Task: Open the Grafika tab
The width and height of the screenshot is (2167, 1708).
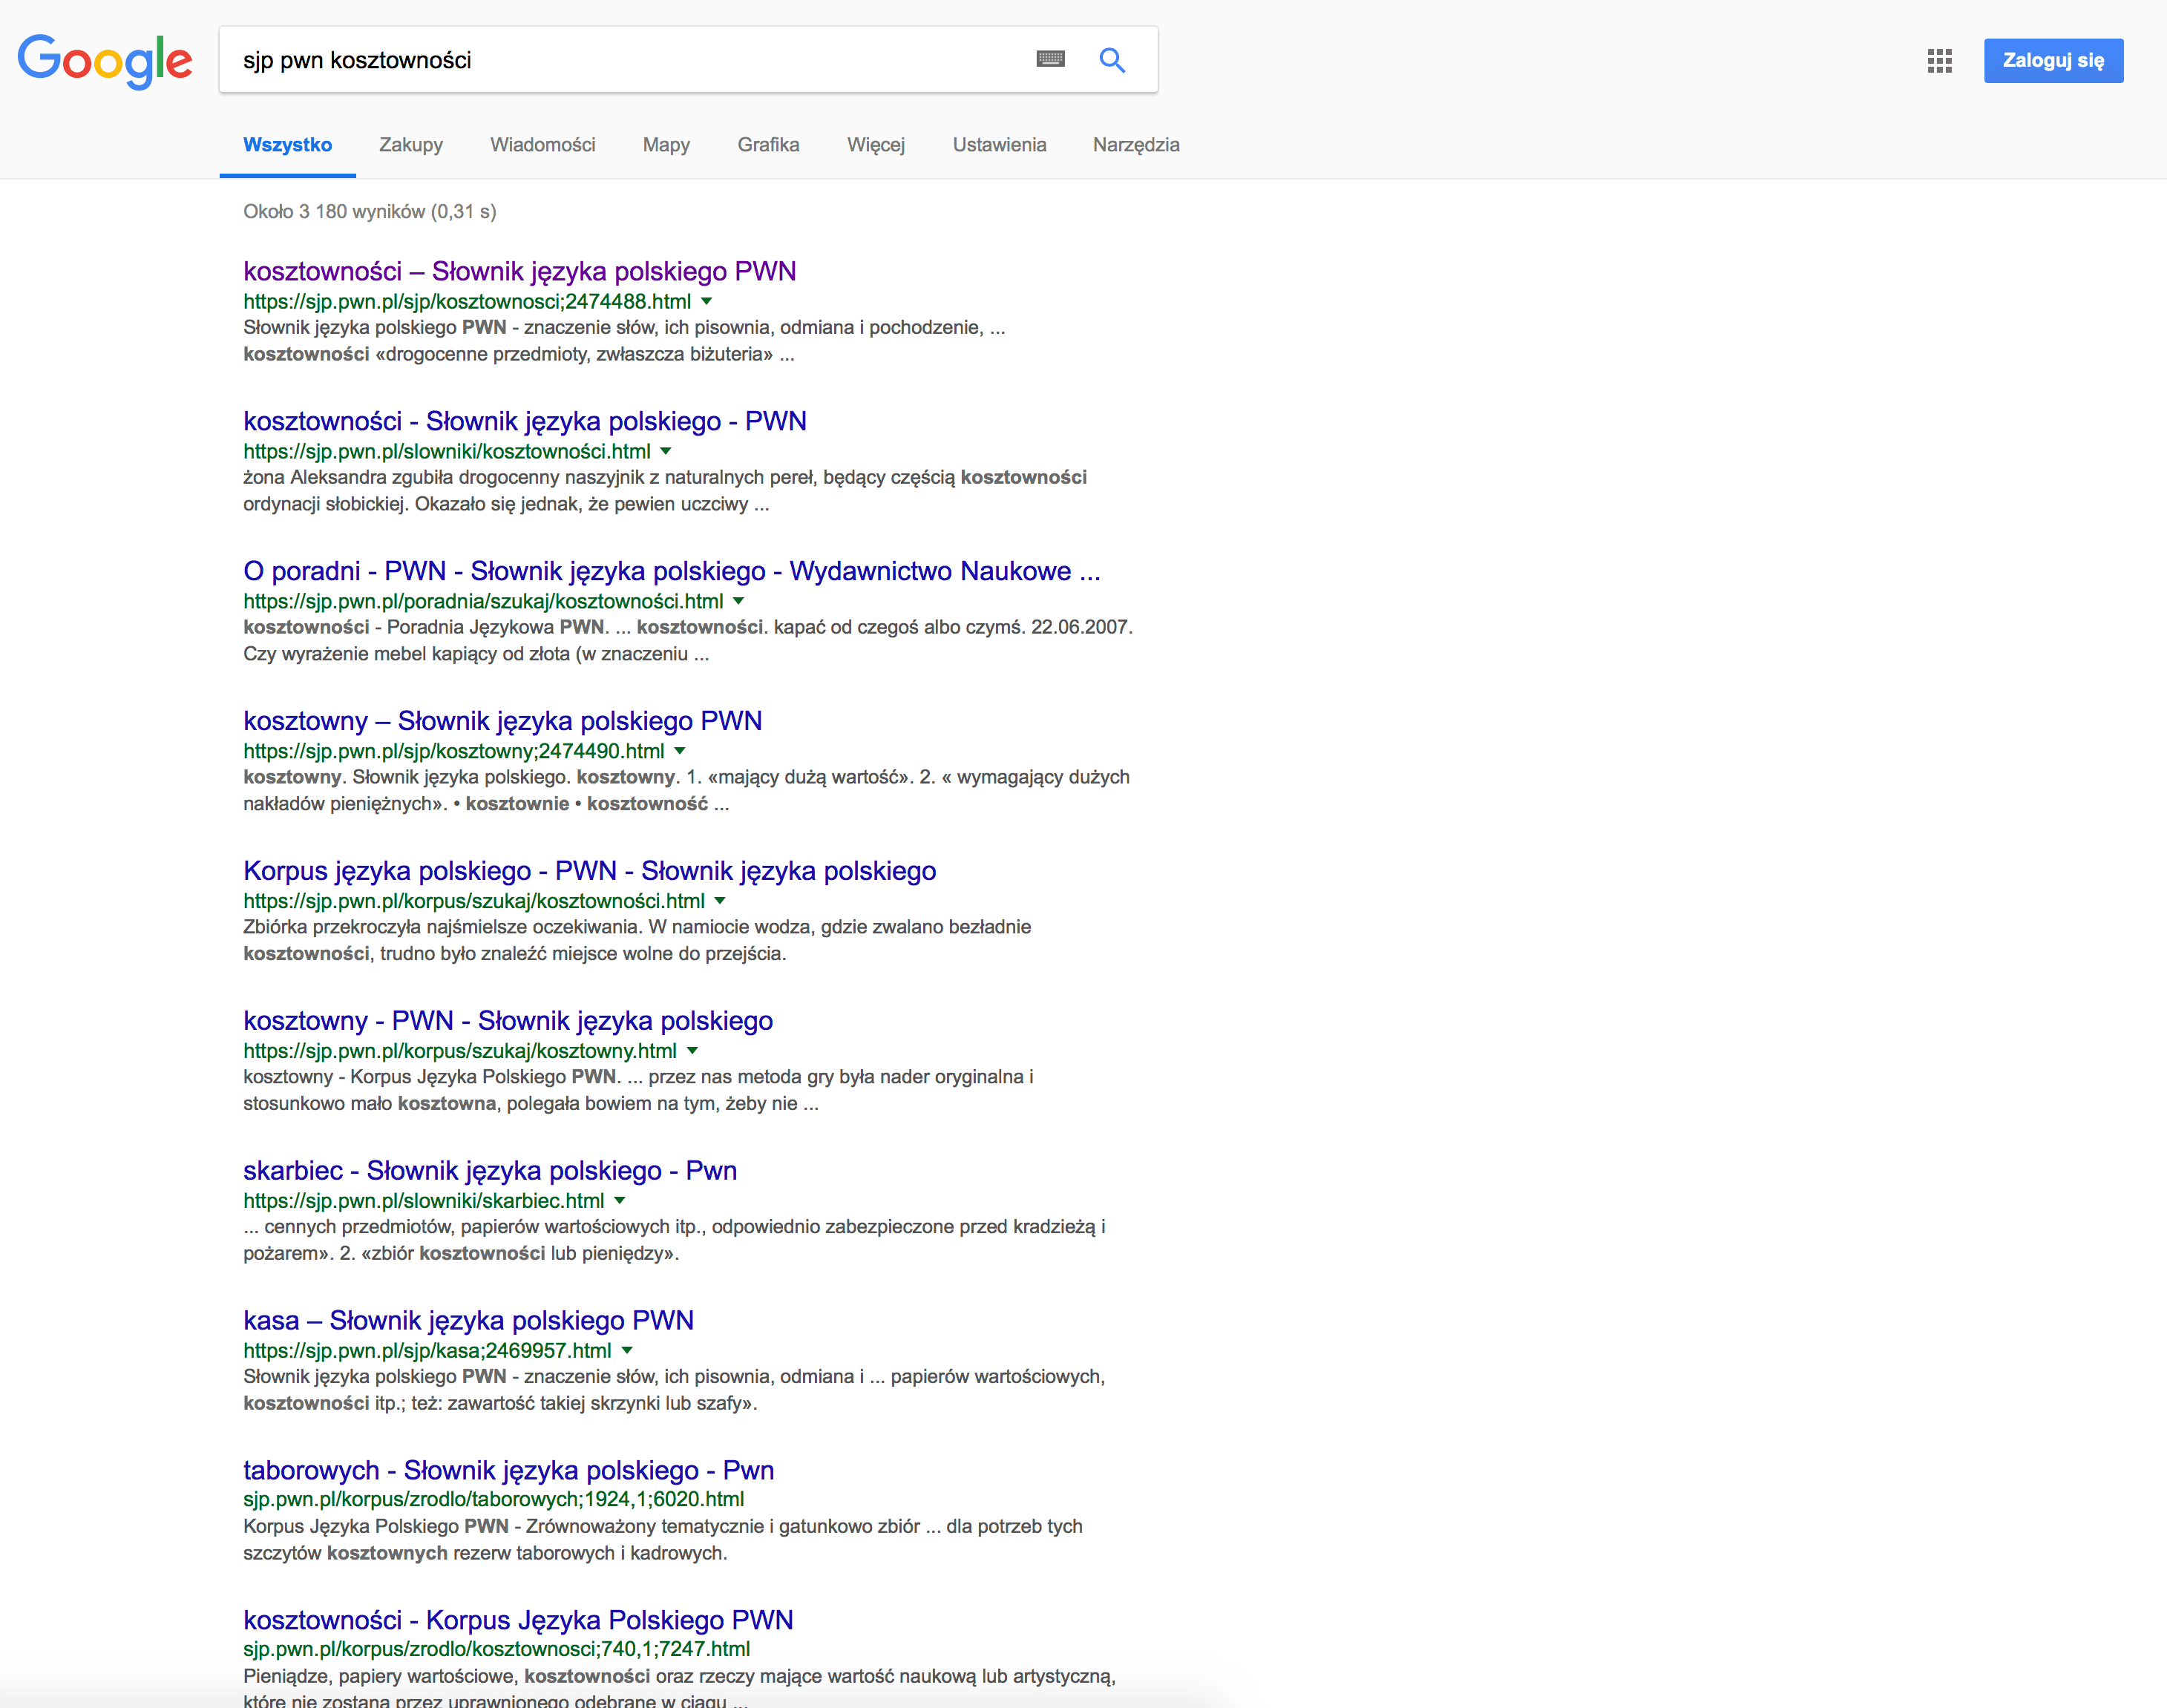Action: click(768, 145)
